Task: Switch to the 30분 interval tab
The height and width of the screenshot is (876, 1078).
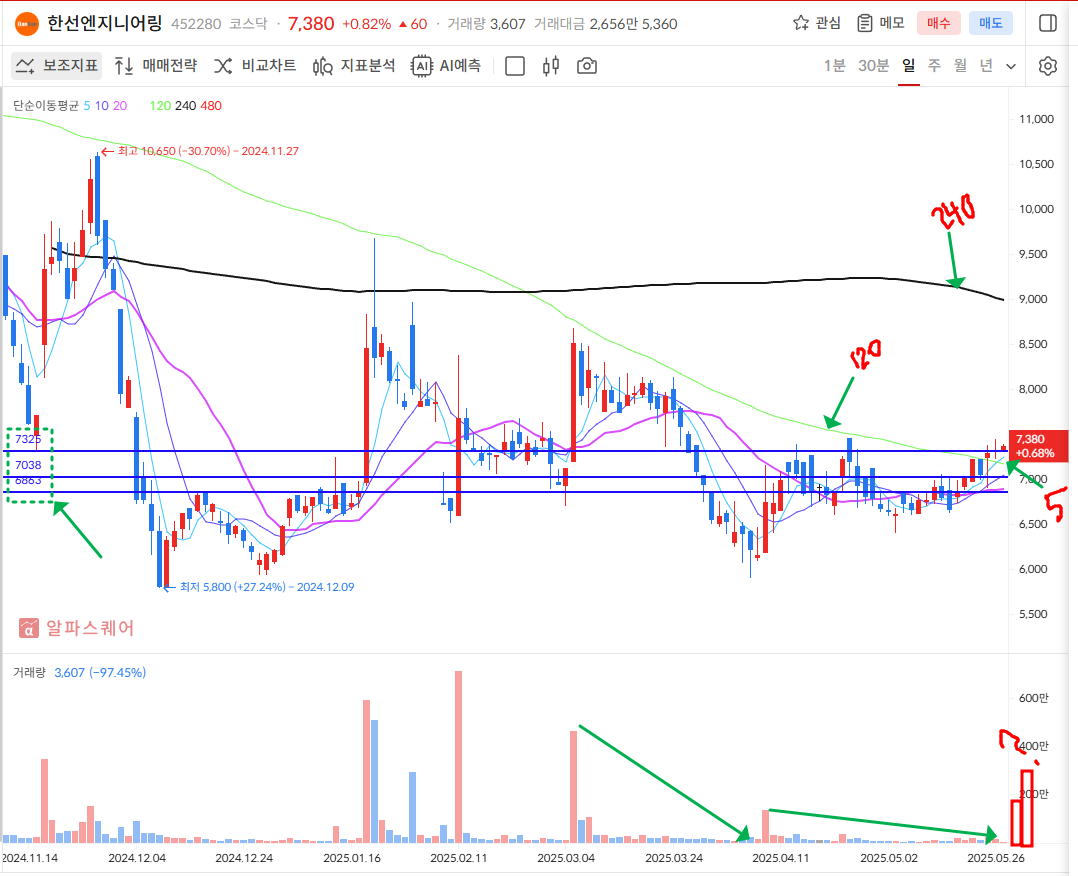Action: point(873,66)
